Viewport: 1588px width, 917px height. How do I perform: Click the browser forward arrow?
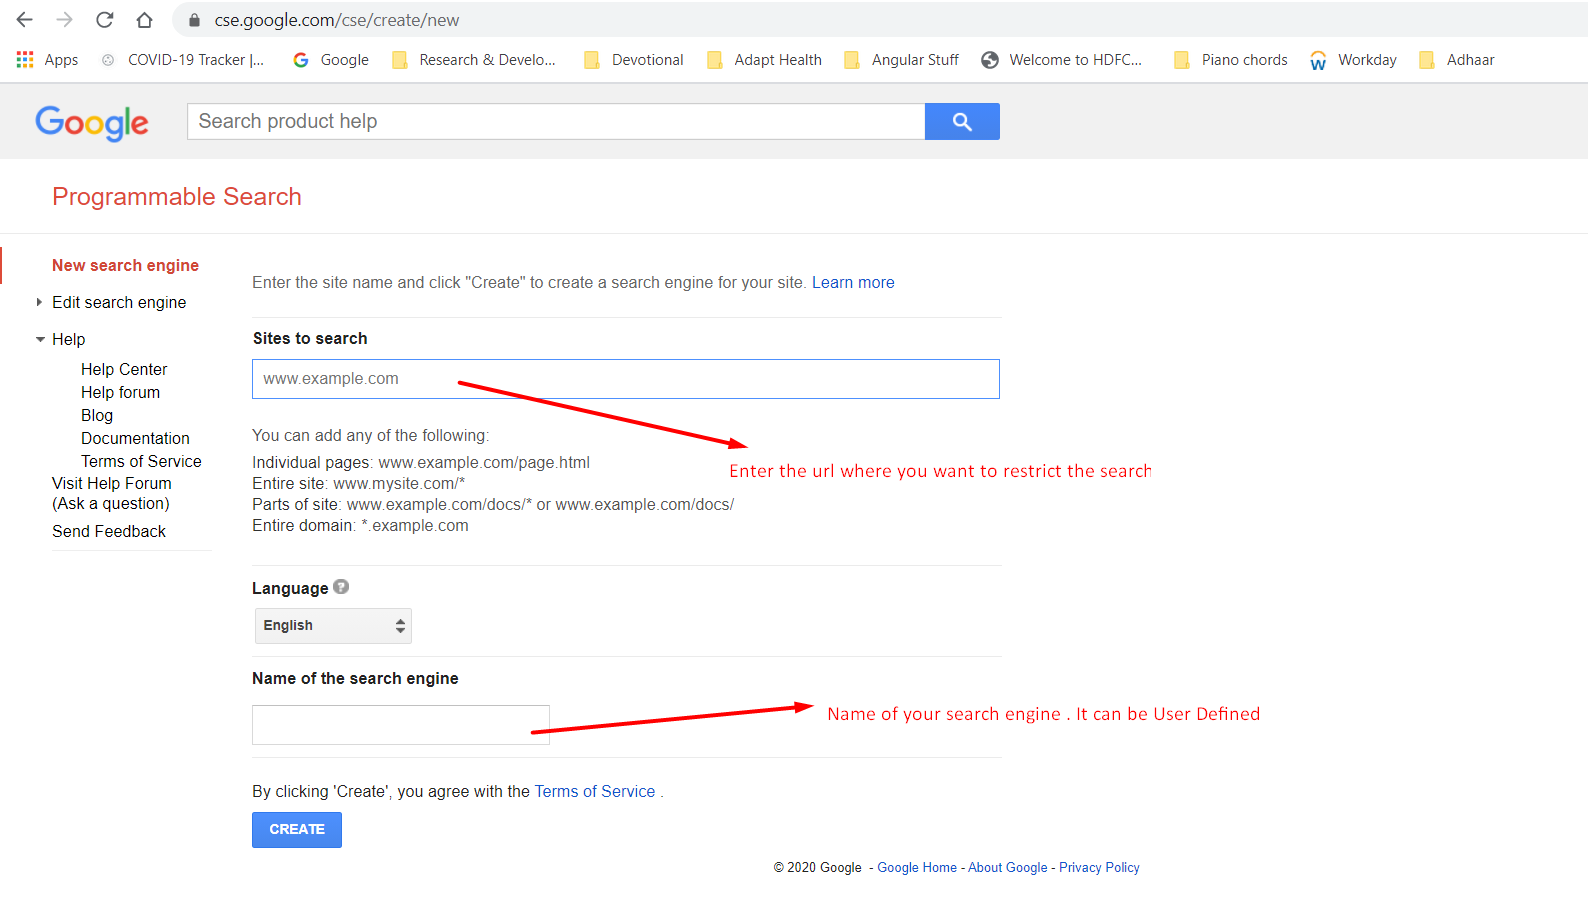(x=65, y=20)
